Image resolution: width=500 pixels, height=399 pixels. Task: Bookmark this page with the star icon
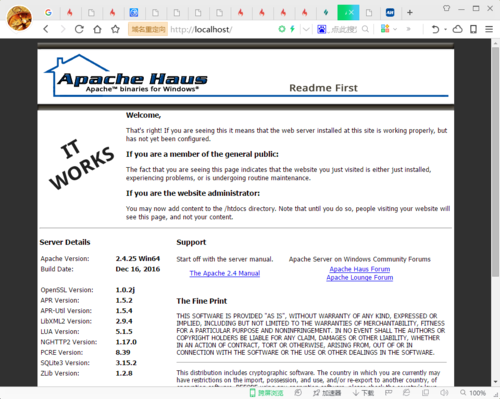tap(115, 29)
